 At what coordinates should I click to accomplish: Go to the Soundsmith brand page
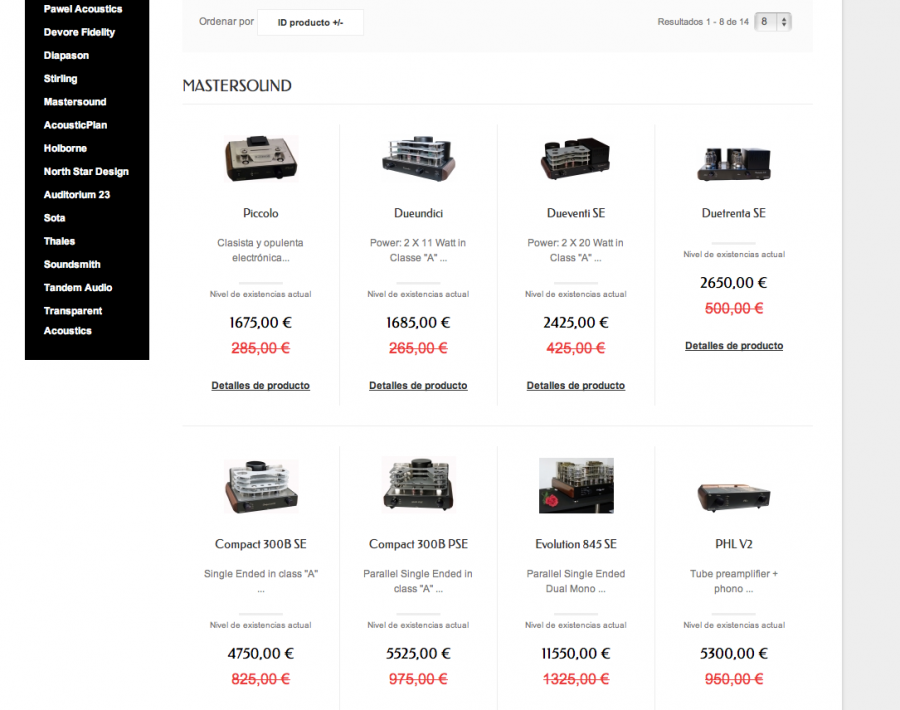[72, 265]
